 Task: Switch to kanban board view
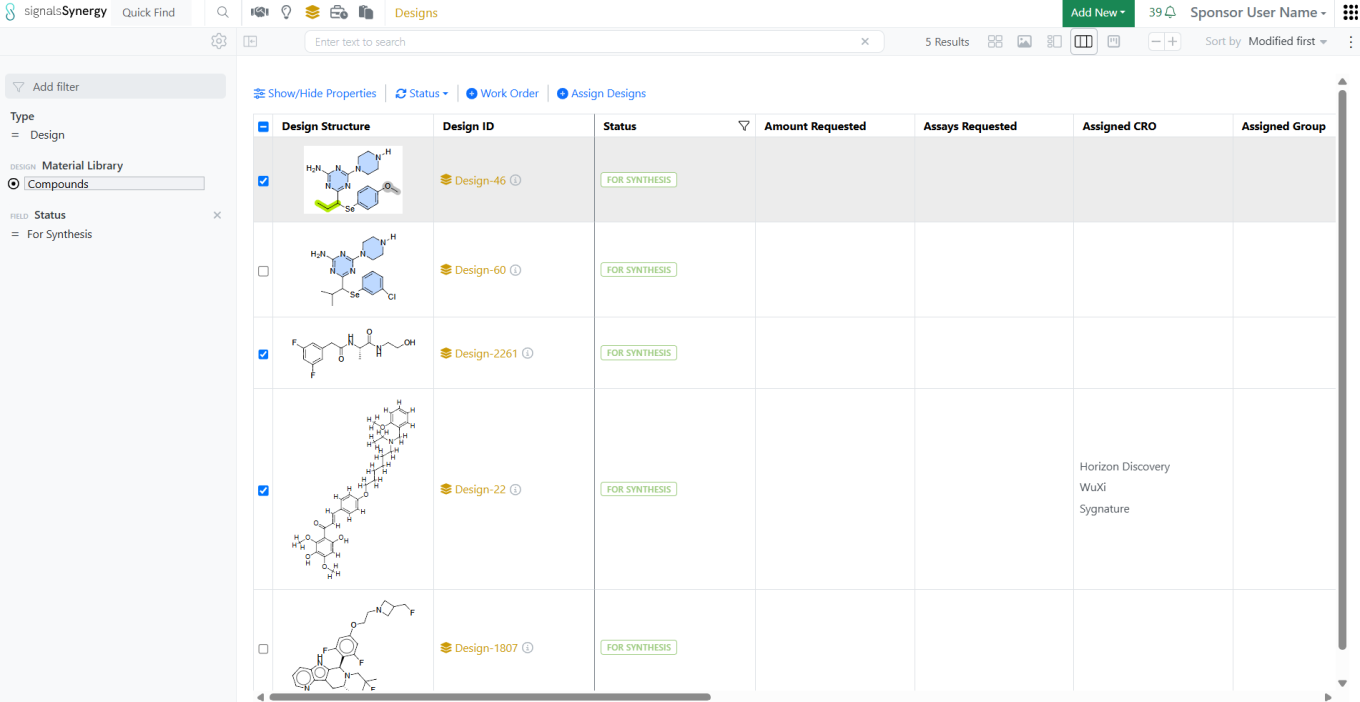pos(1113,42)
